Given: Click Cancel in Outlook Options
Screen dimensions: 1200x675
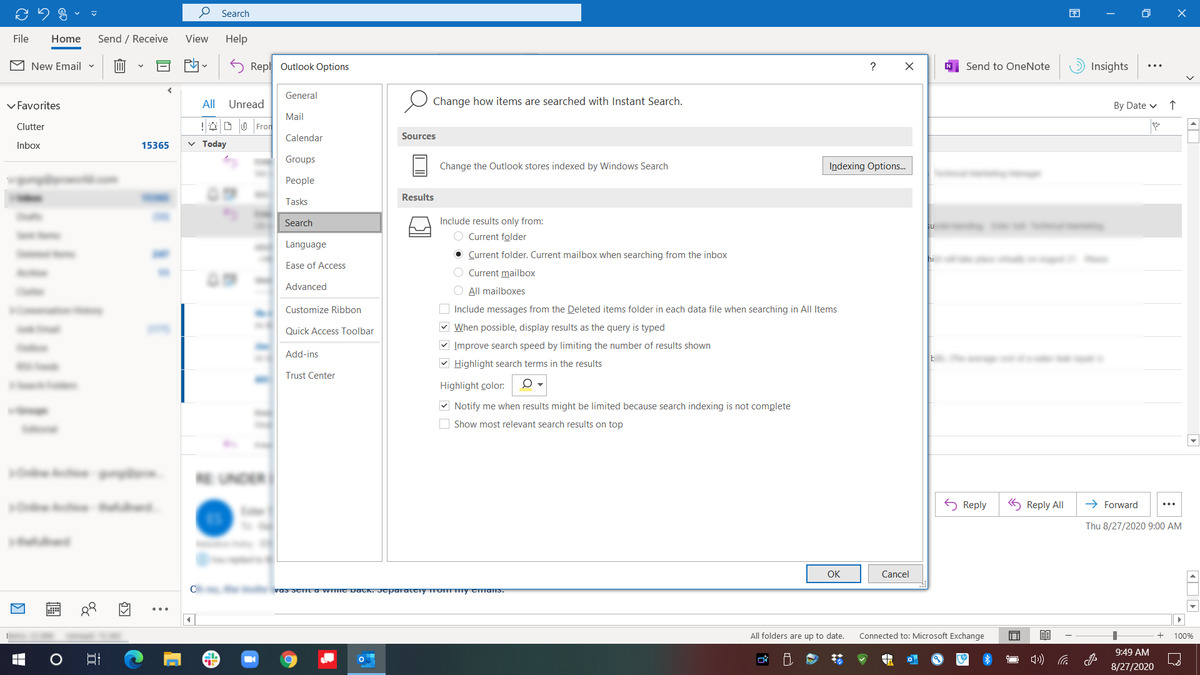Looking at the screenshot, I should (895, 574).
